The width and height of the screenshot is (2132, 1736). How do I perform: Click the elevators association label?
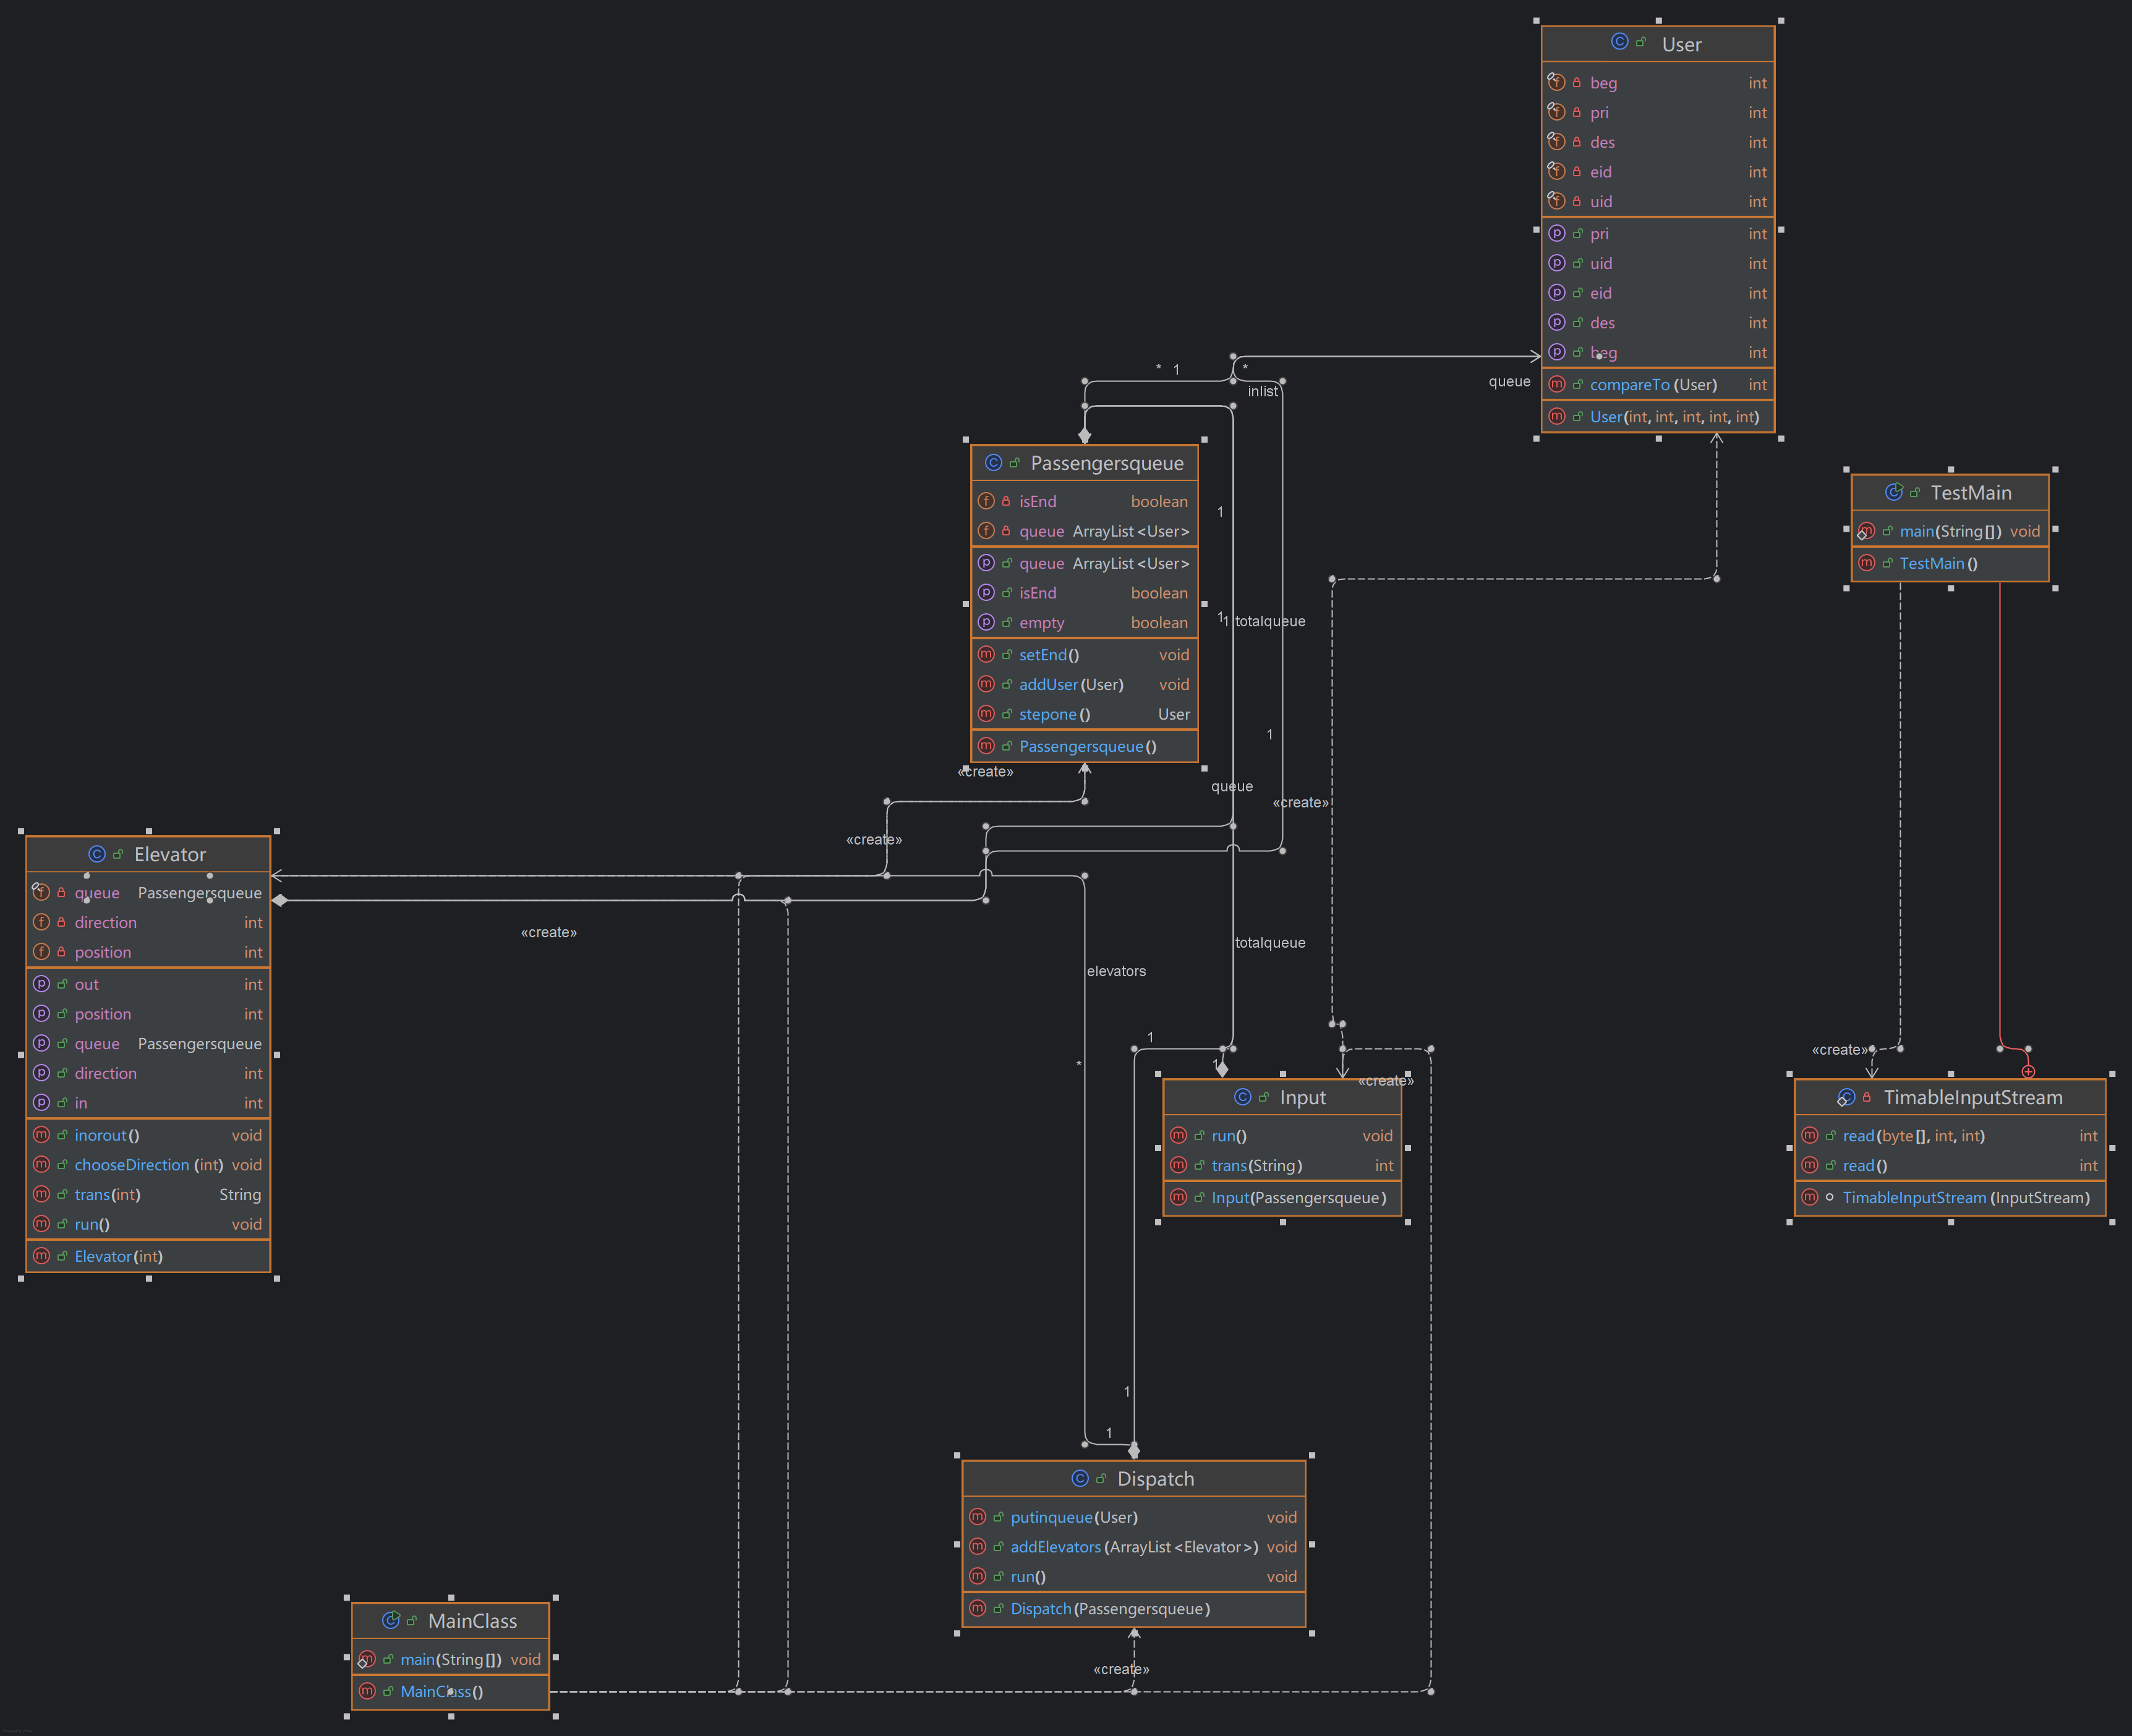(1116, 971)
